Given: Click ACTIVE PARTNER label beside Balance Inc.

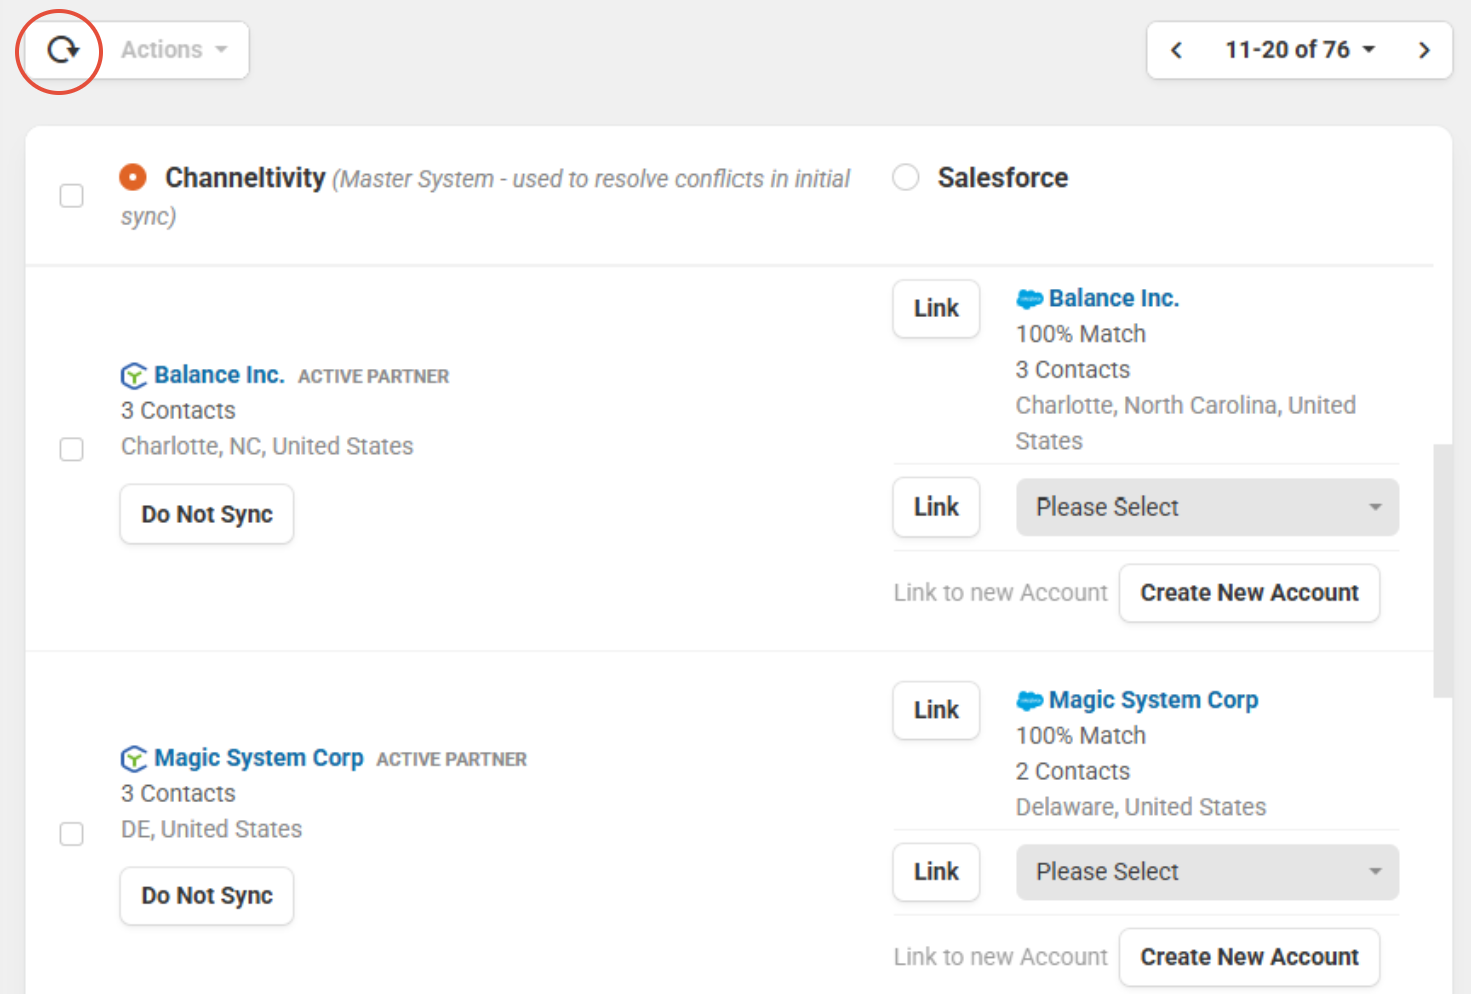Looking at the screenshot, I should (373, 377).
